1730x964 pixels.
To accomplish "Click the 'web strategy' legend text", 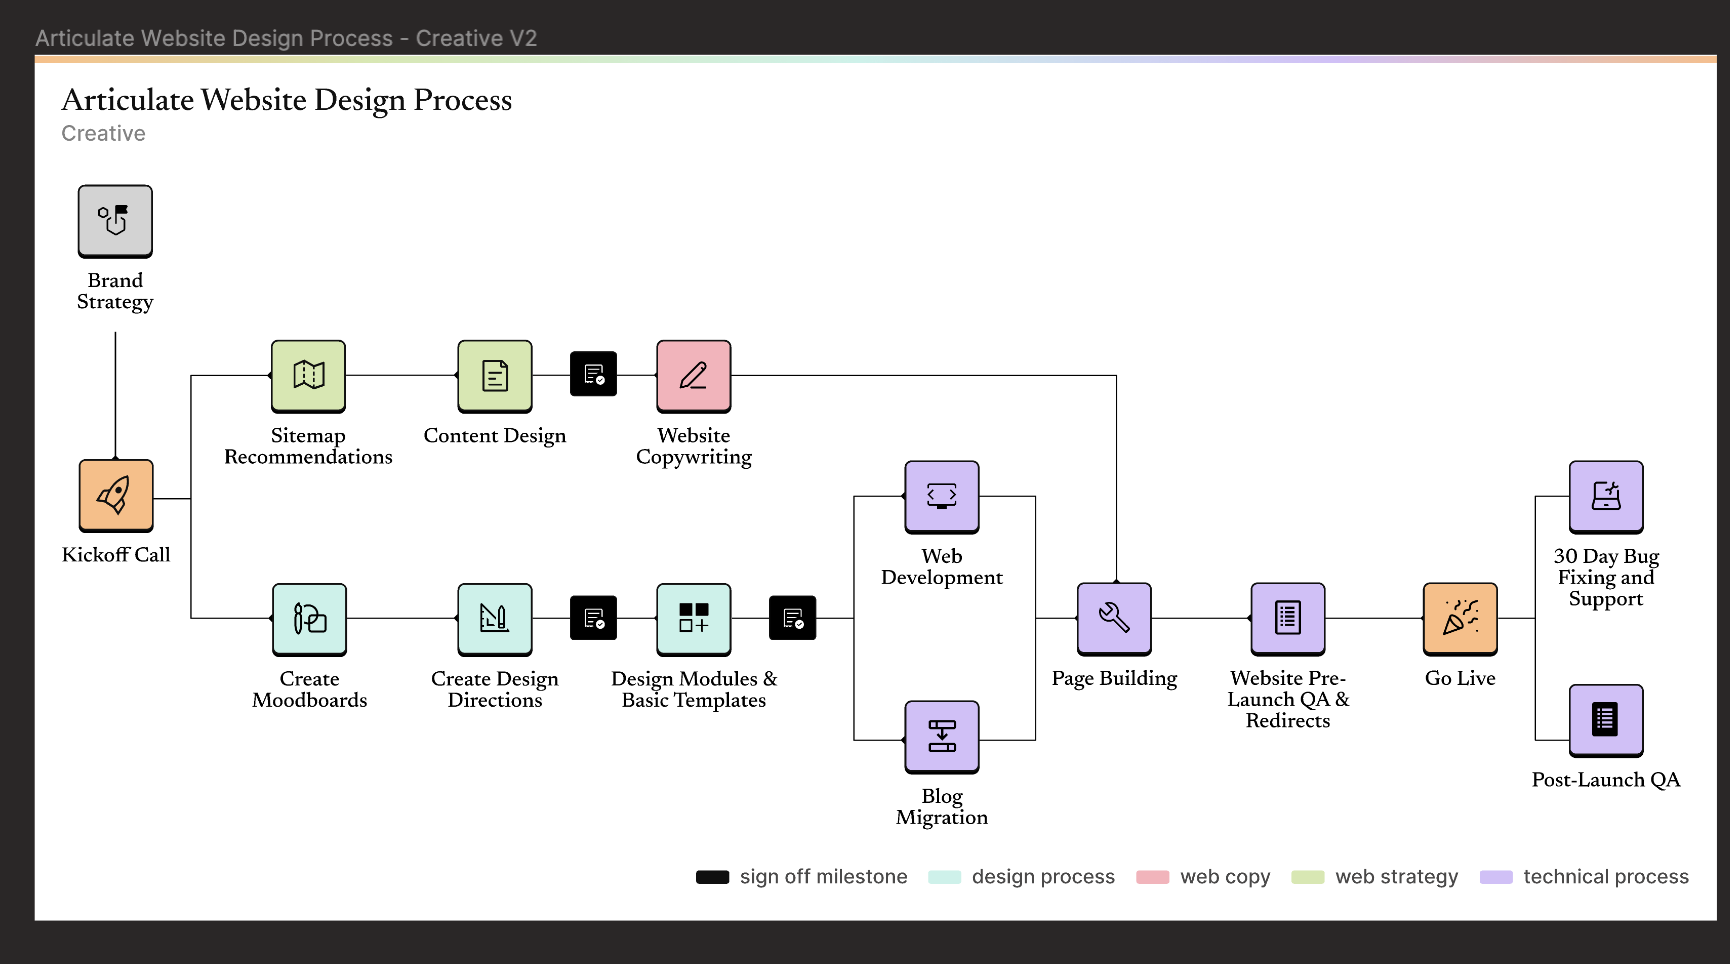I will pyautogui.click(x=1397, y=877).
